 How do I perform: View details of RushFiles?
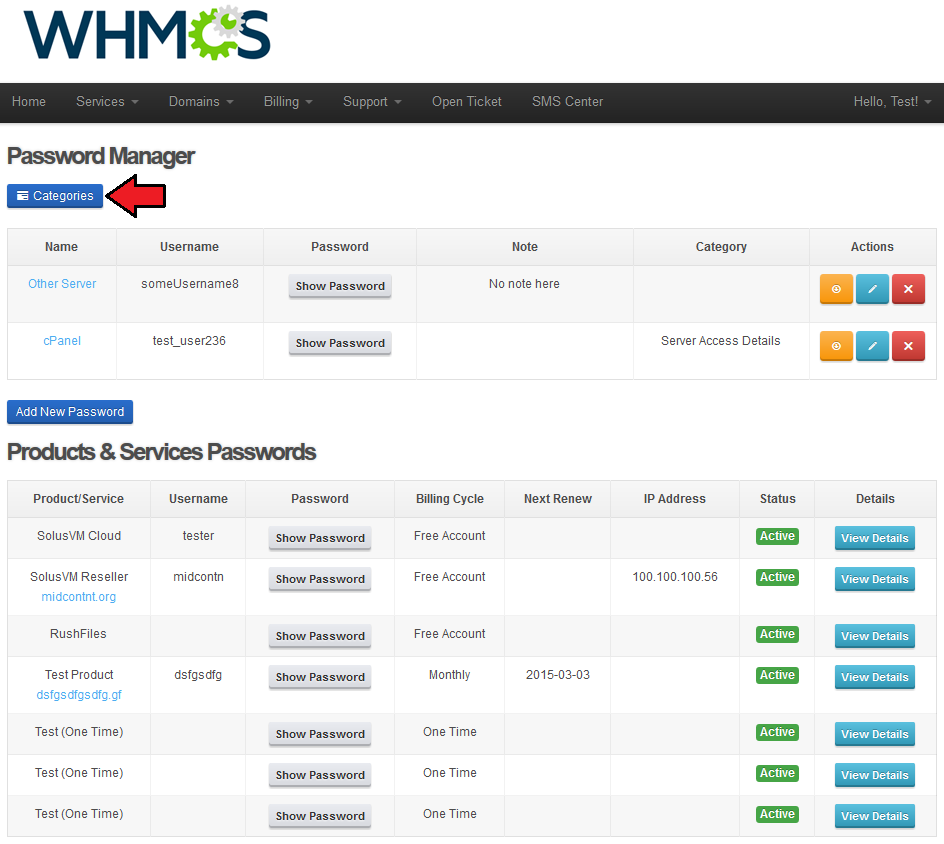pyautogui.click(x=875, y=636)
